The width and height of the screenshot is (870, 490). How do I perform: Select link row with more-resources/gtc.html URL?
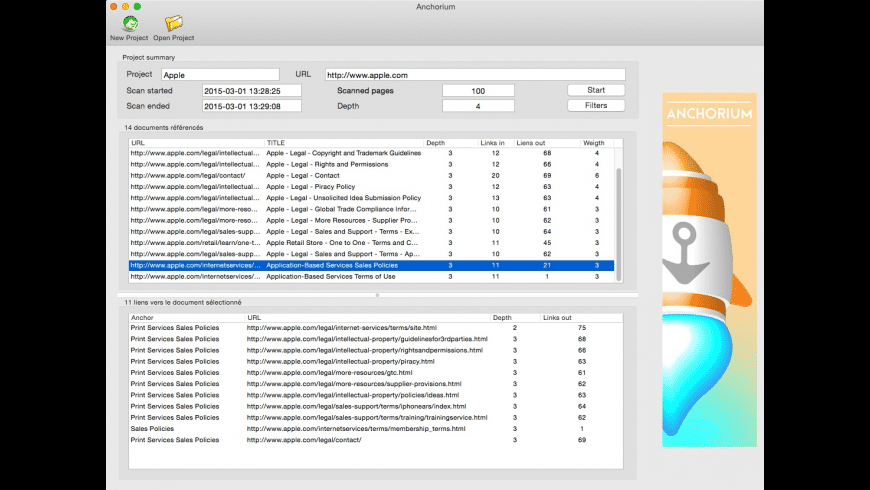coord(376,372)
